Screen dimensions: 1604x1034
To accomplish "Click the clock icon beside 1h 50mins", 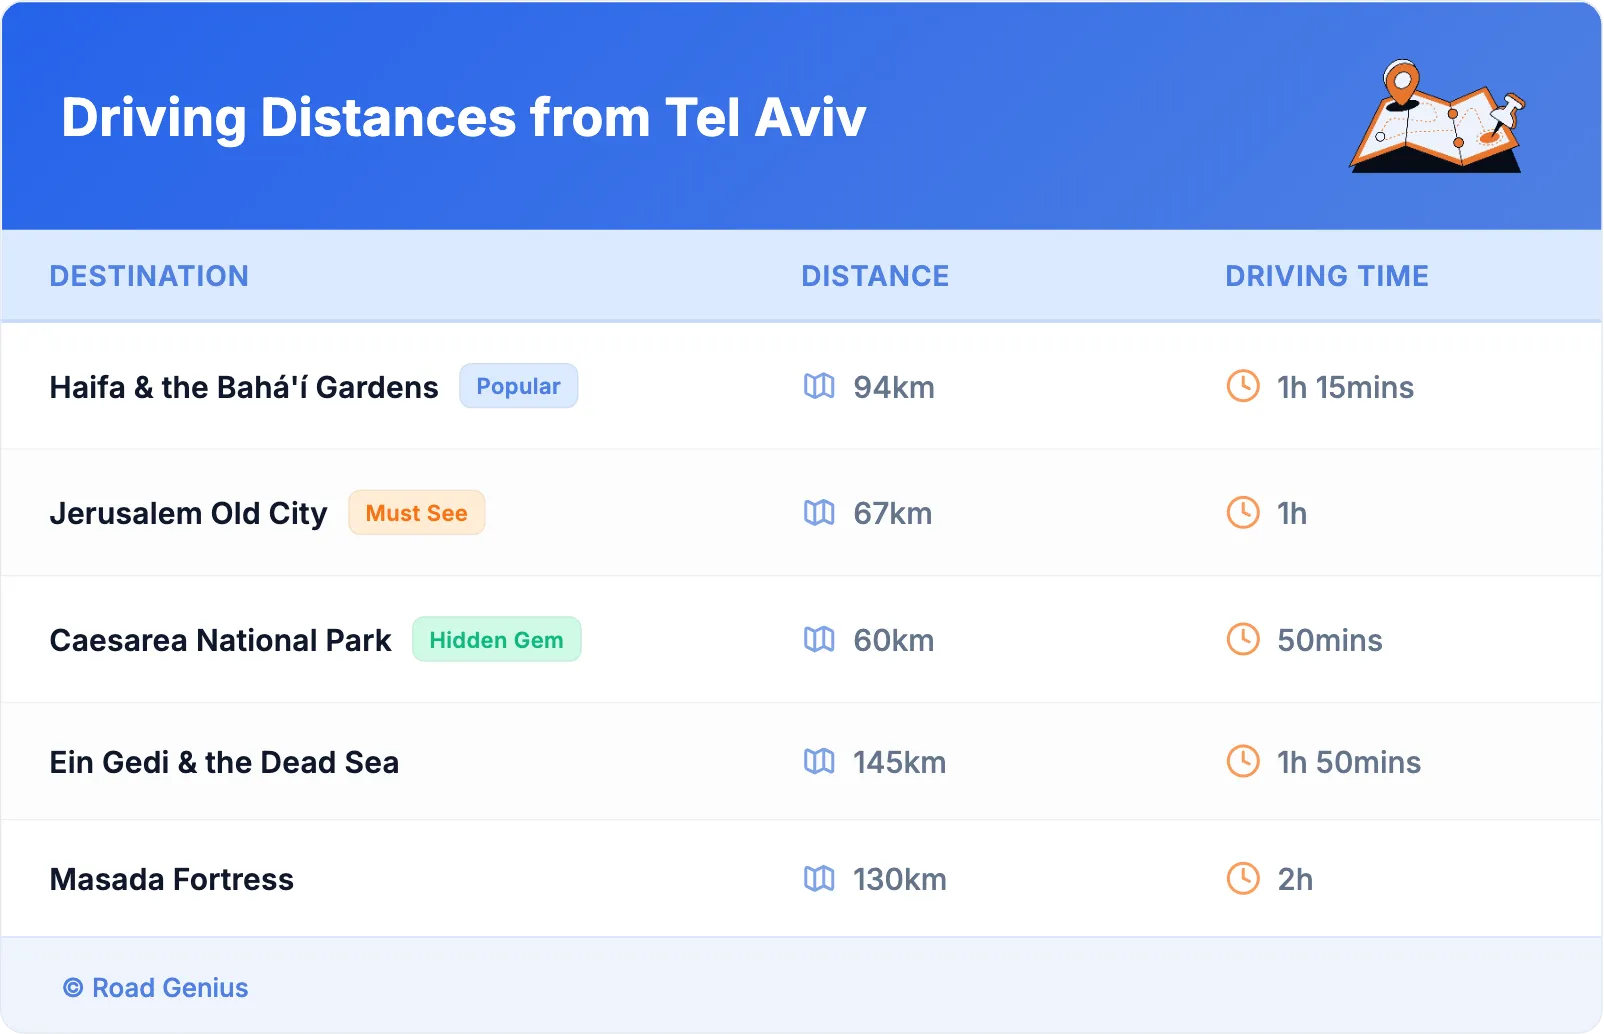I will coord(1243,762).
